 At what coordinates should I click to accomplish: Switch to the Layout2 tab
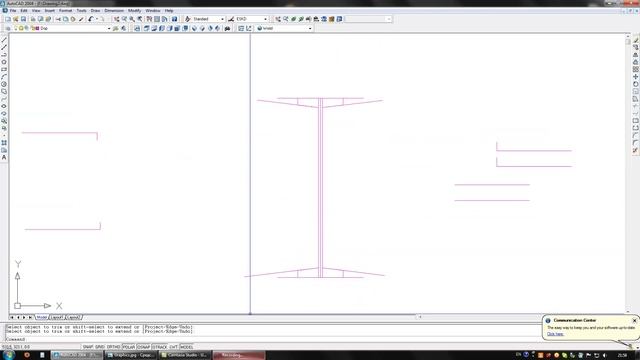(73, 317)
